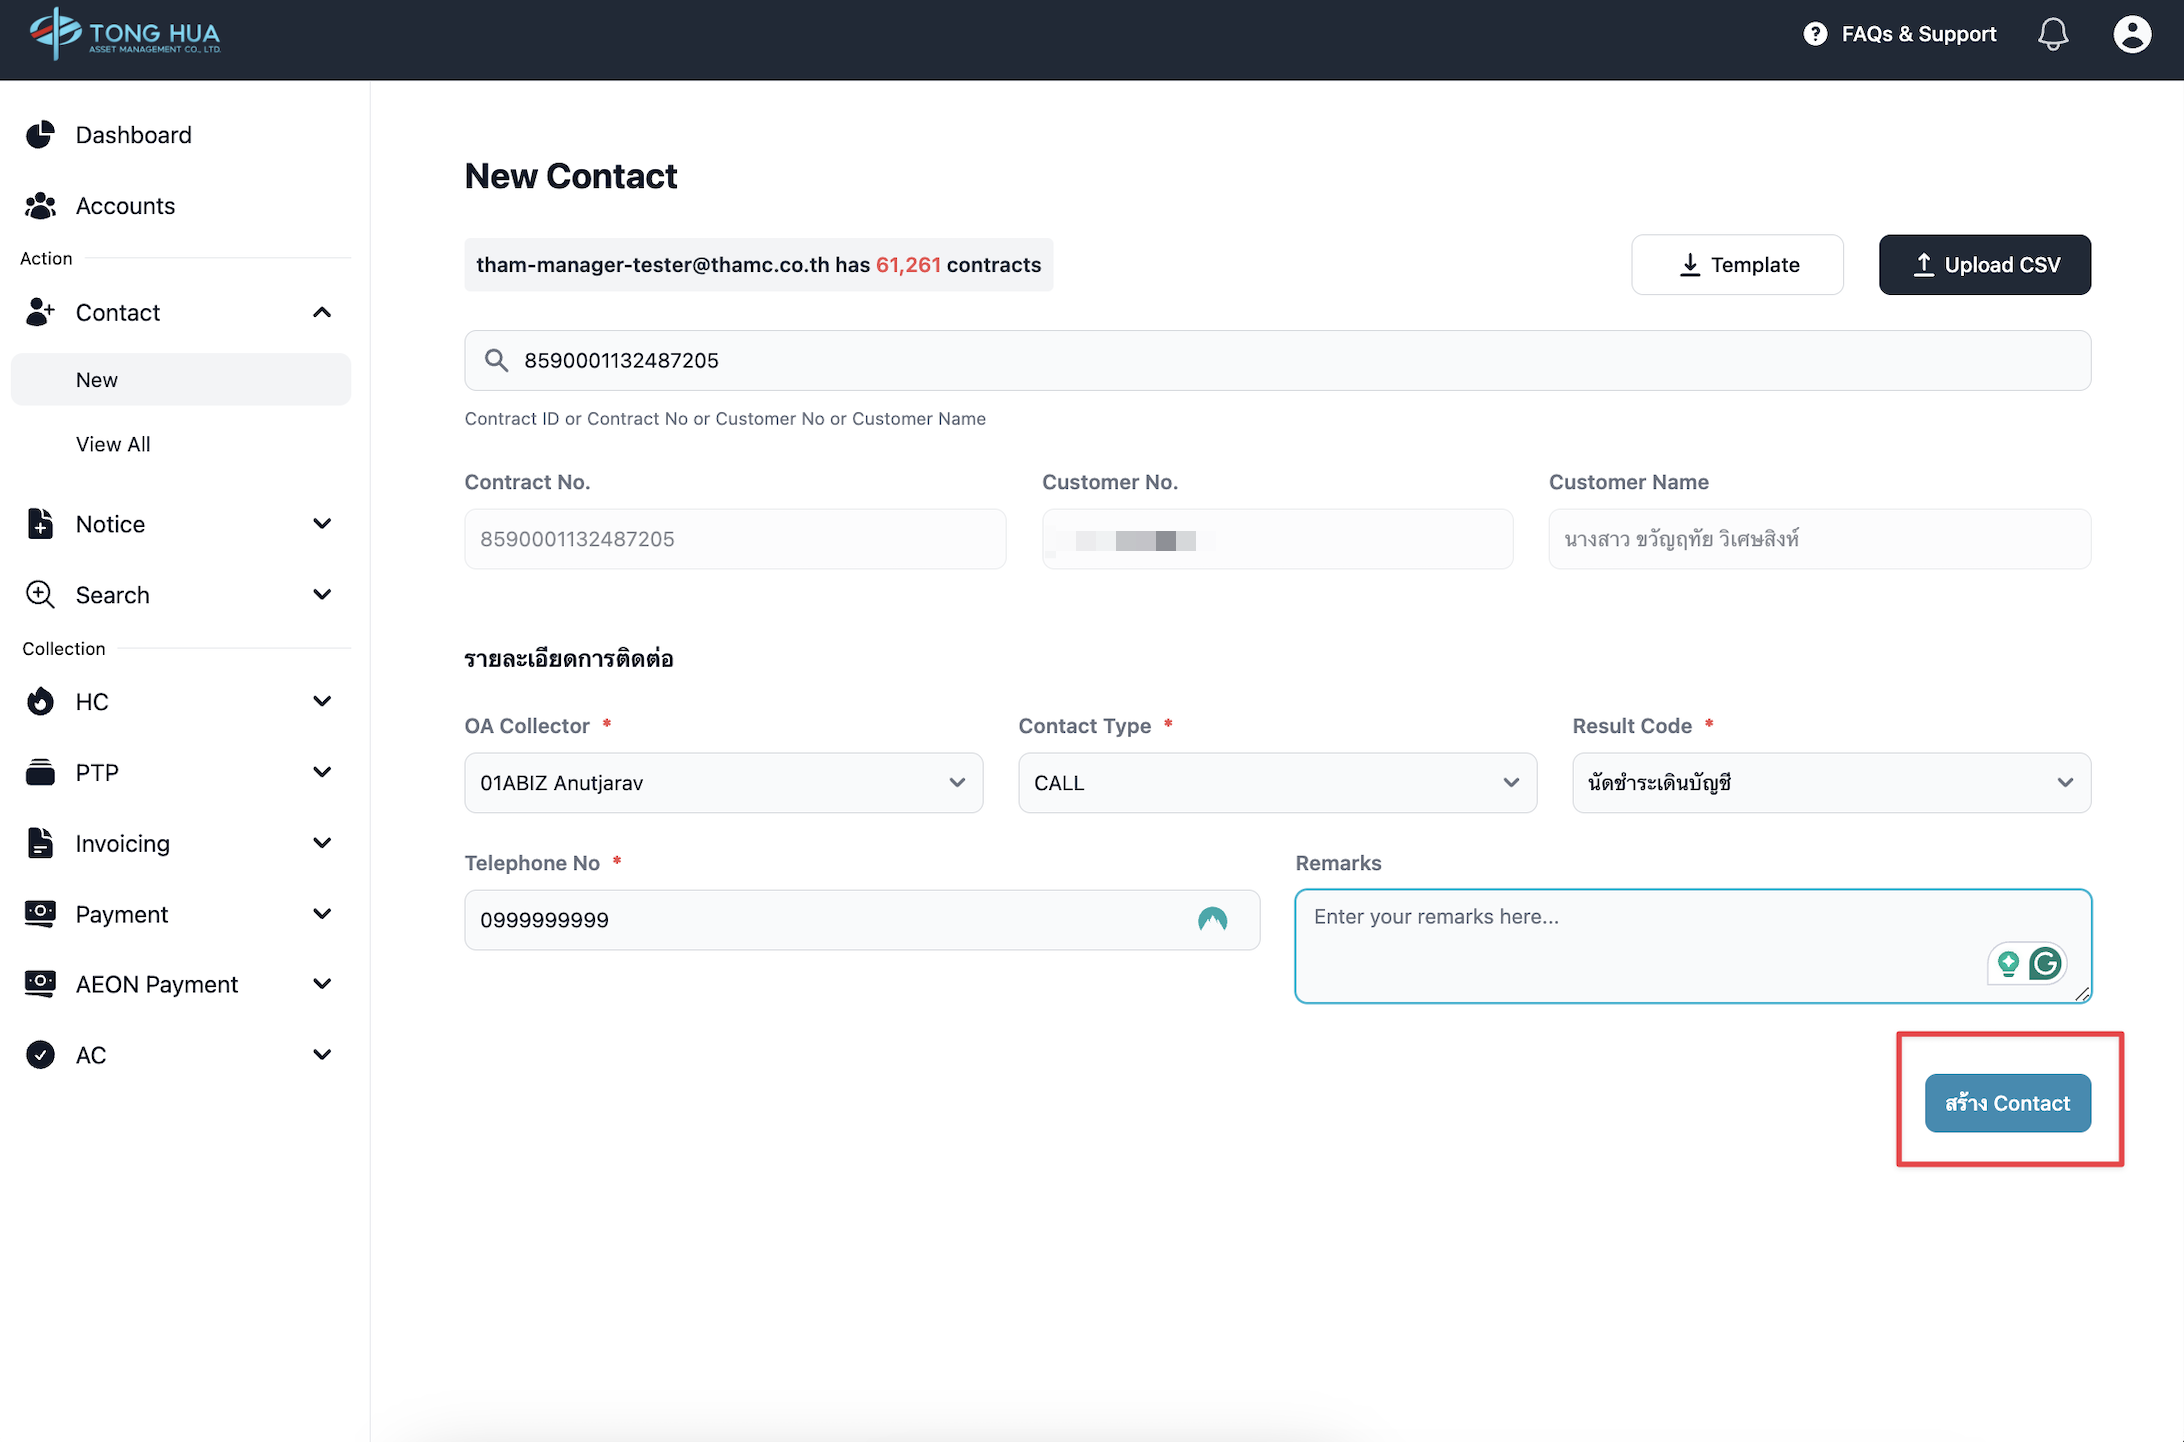Screen dimensions: 2184x1442
Task: Click the FAQs & Support help icon
Action: pos(1815,34)
